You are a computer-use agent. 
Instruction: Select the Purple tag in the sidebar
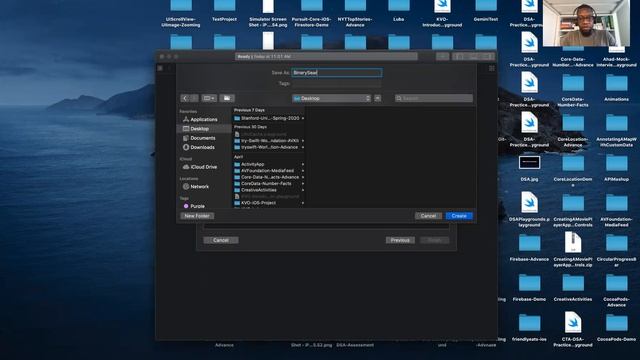[204, 206]
